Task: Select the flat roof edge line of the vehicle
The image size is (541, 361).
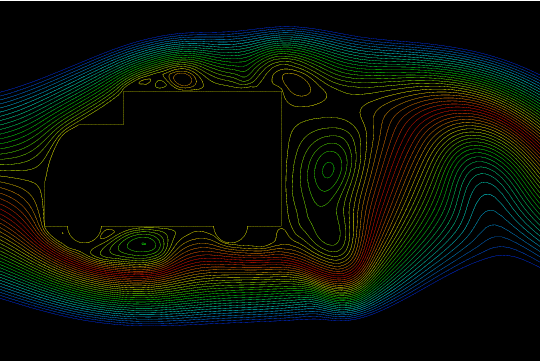Action: tap(203, 92)
